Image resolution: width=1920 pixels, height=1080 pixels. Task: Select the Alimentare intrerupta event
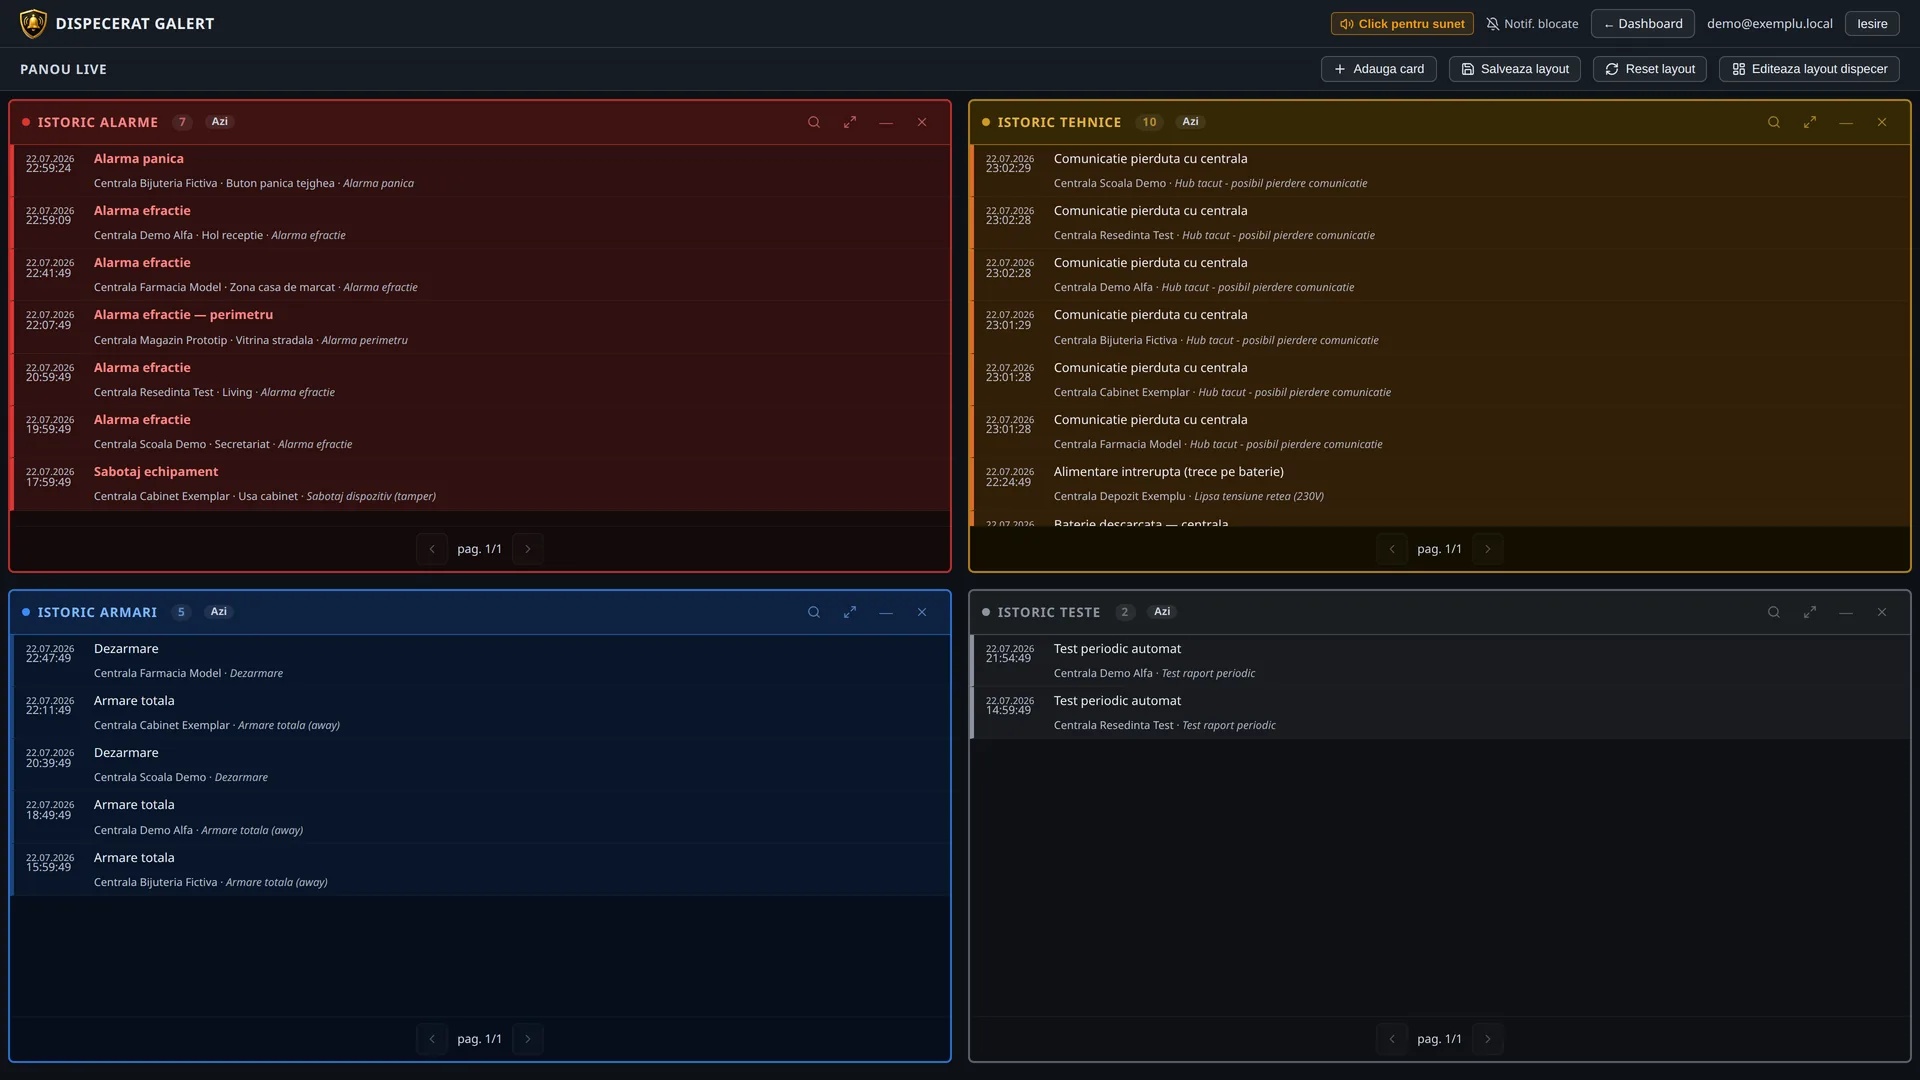[x=1441, y=484]
